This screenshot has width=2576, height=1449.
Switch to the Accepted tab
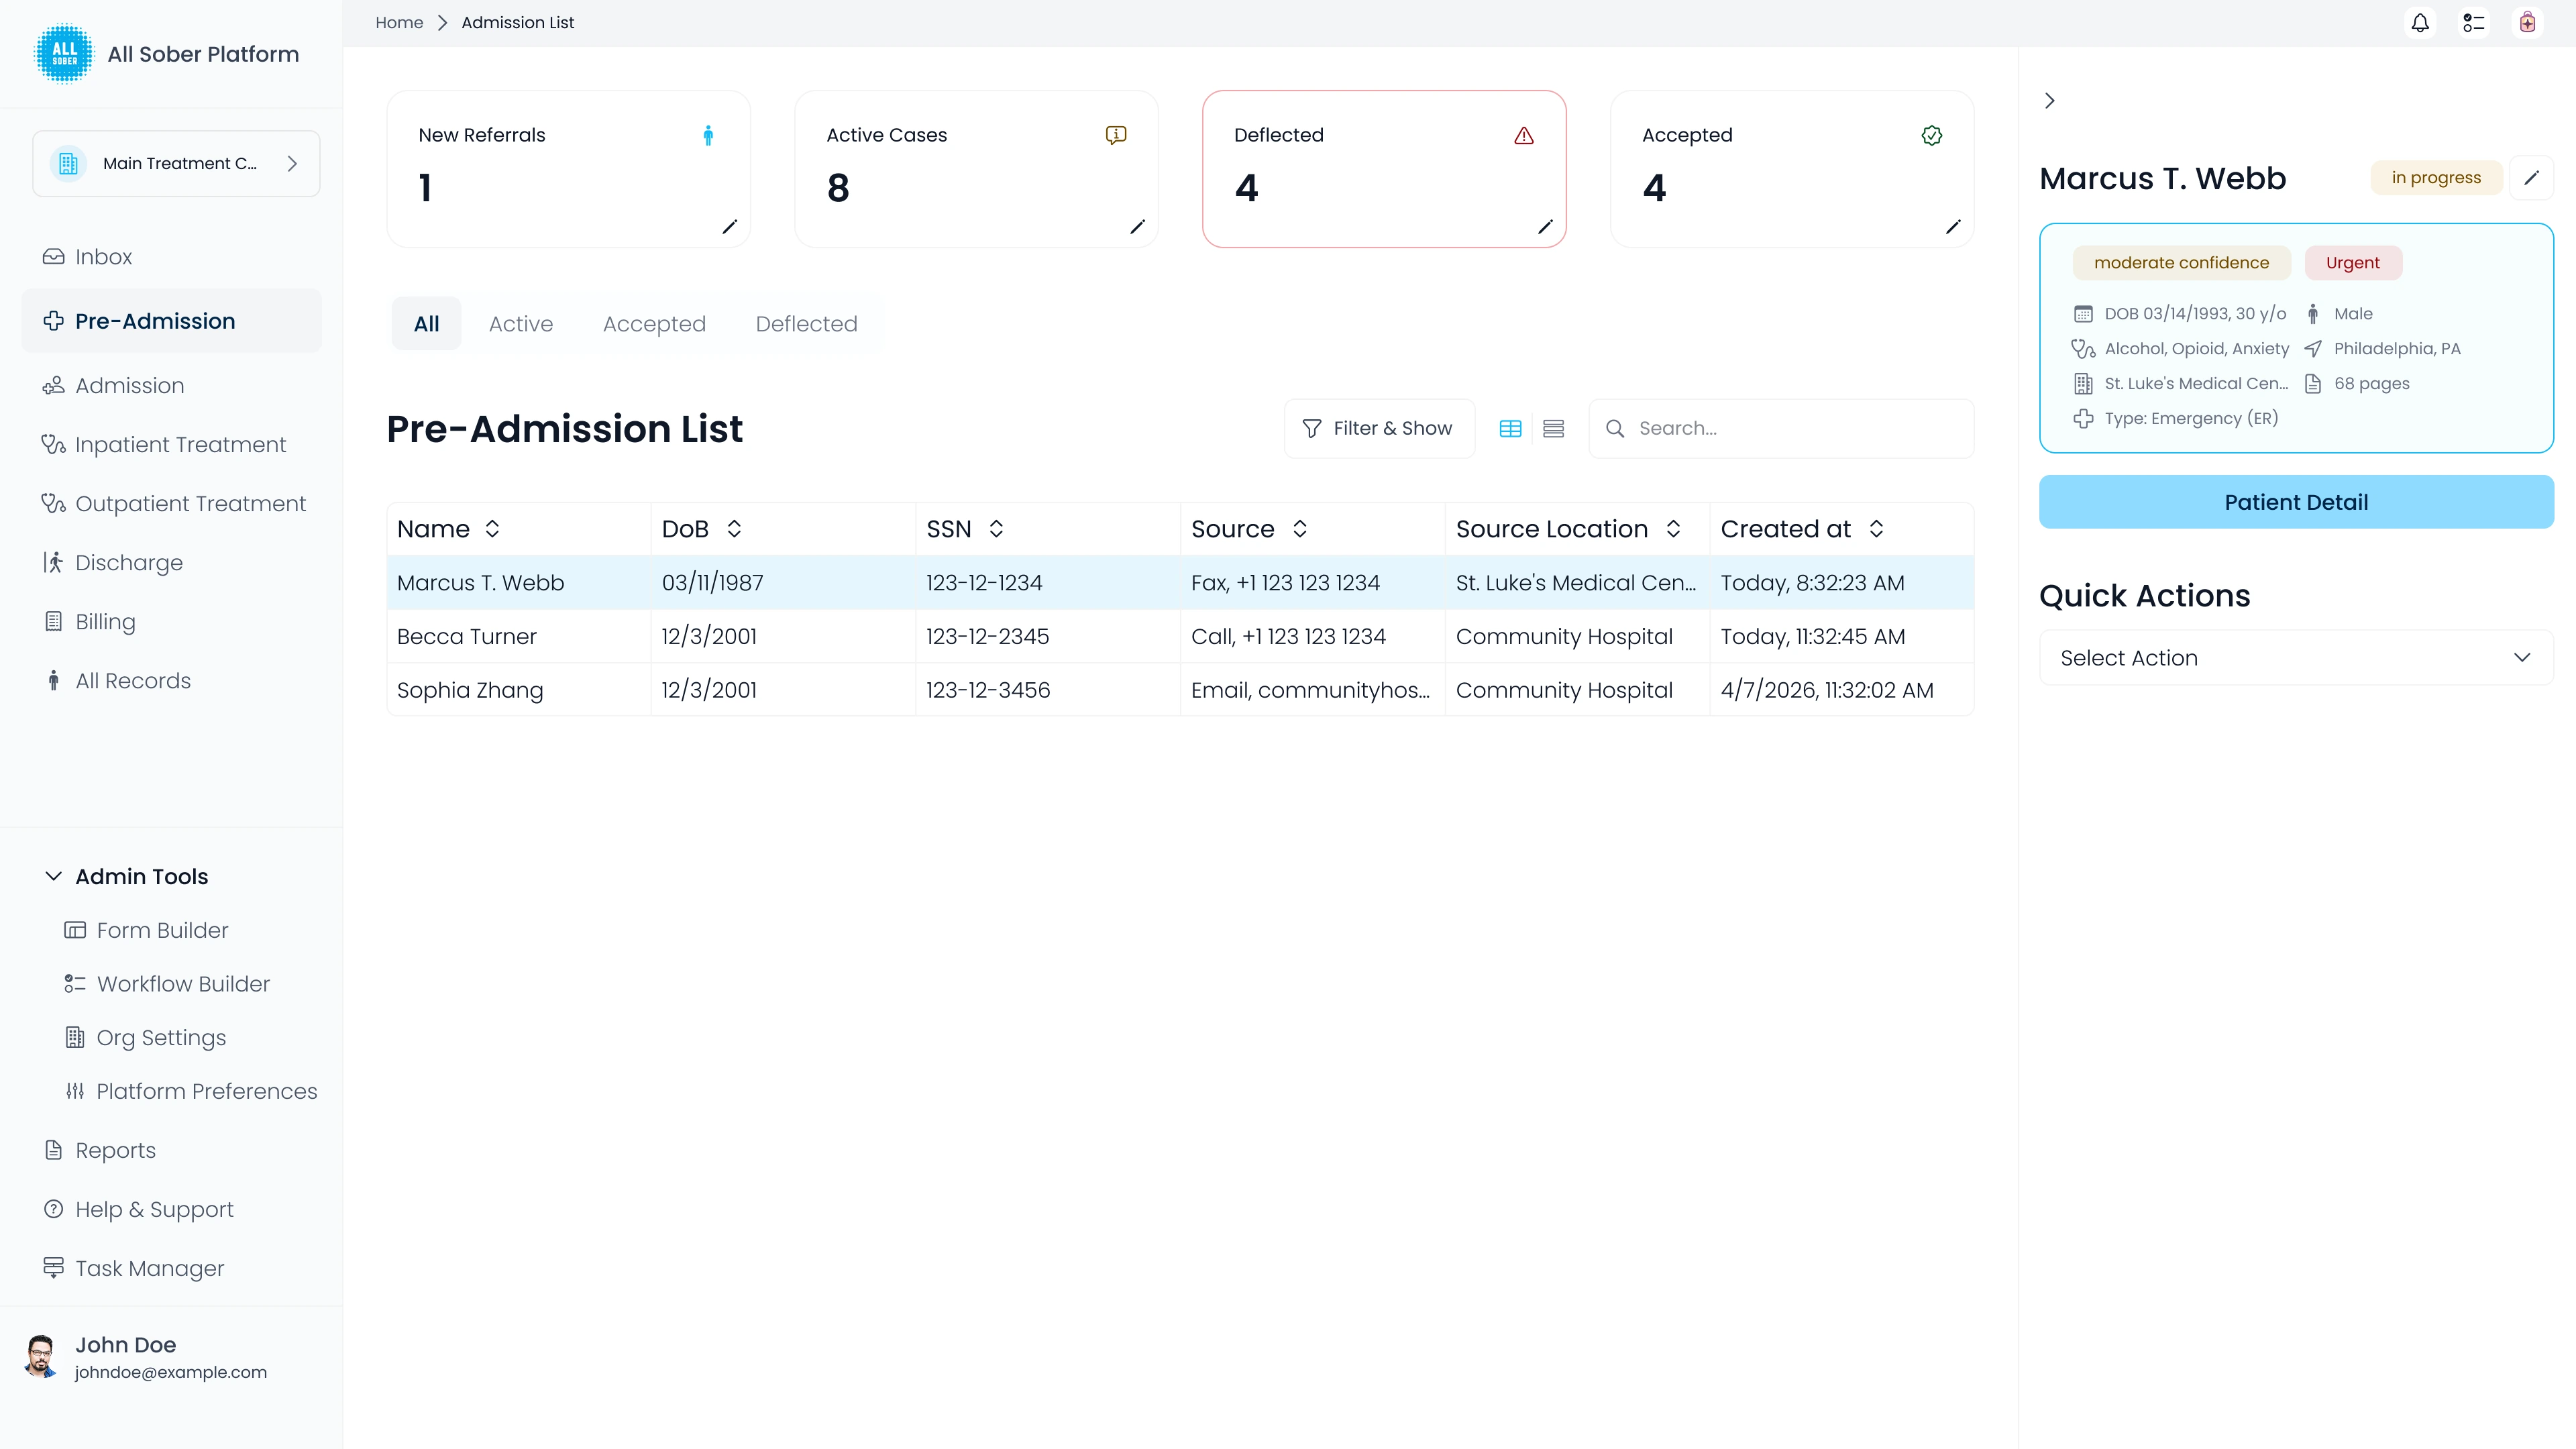click(x=654, y=324)
